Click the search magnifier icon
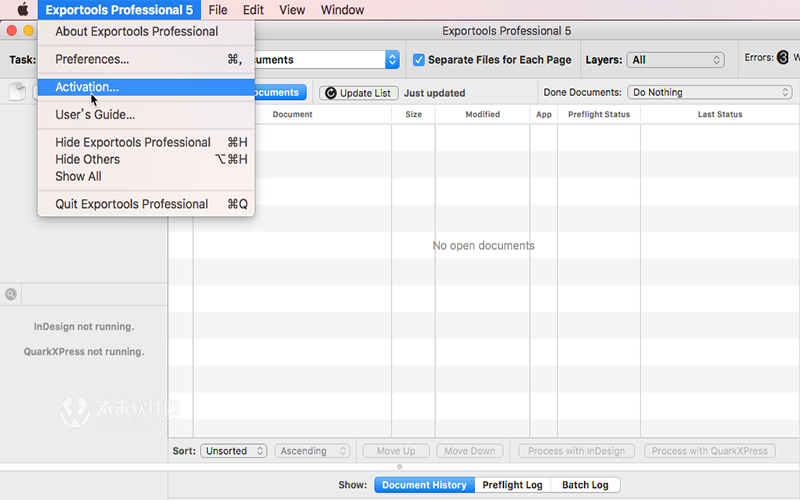This screenshot has width=800, height=500. 11,294
